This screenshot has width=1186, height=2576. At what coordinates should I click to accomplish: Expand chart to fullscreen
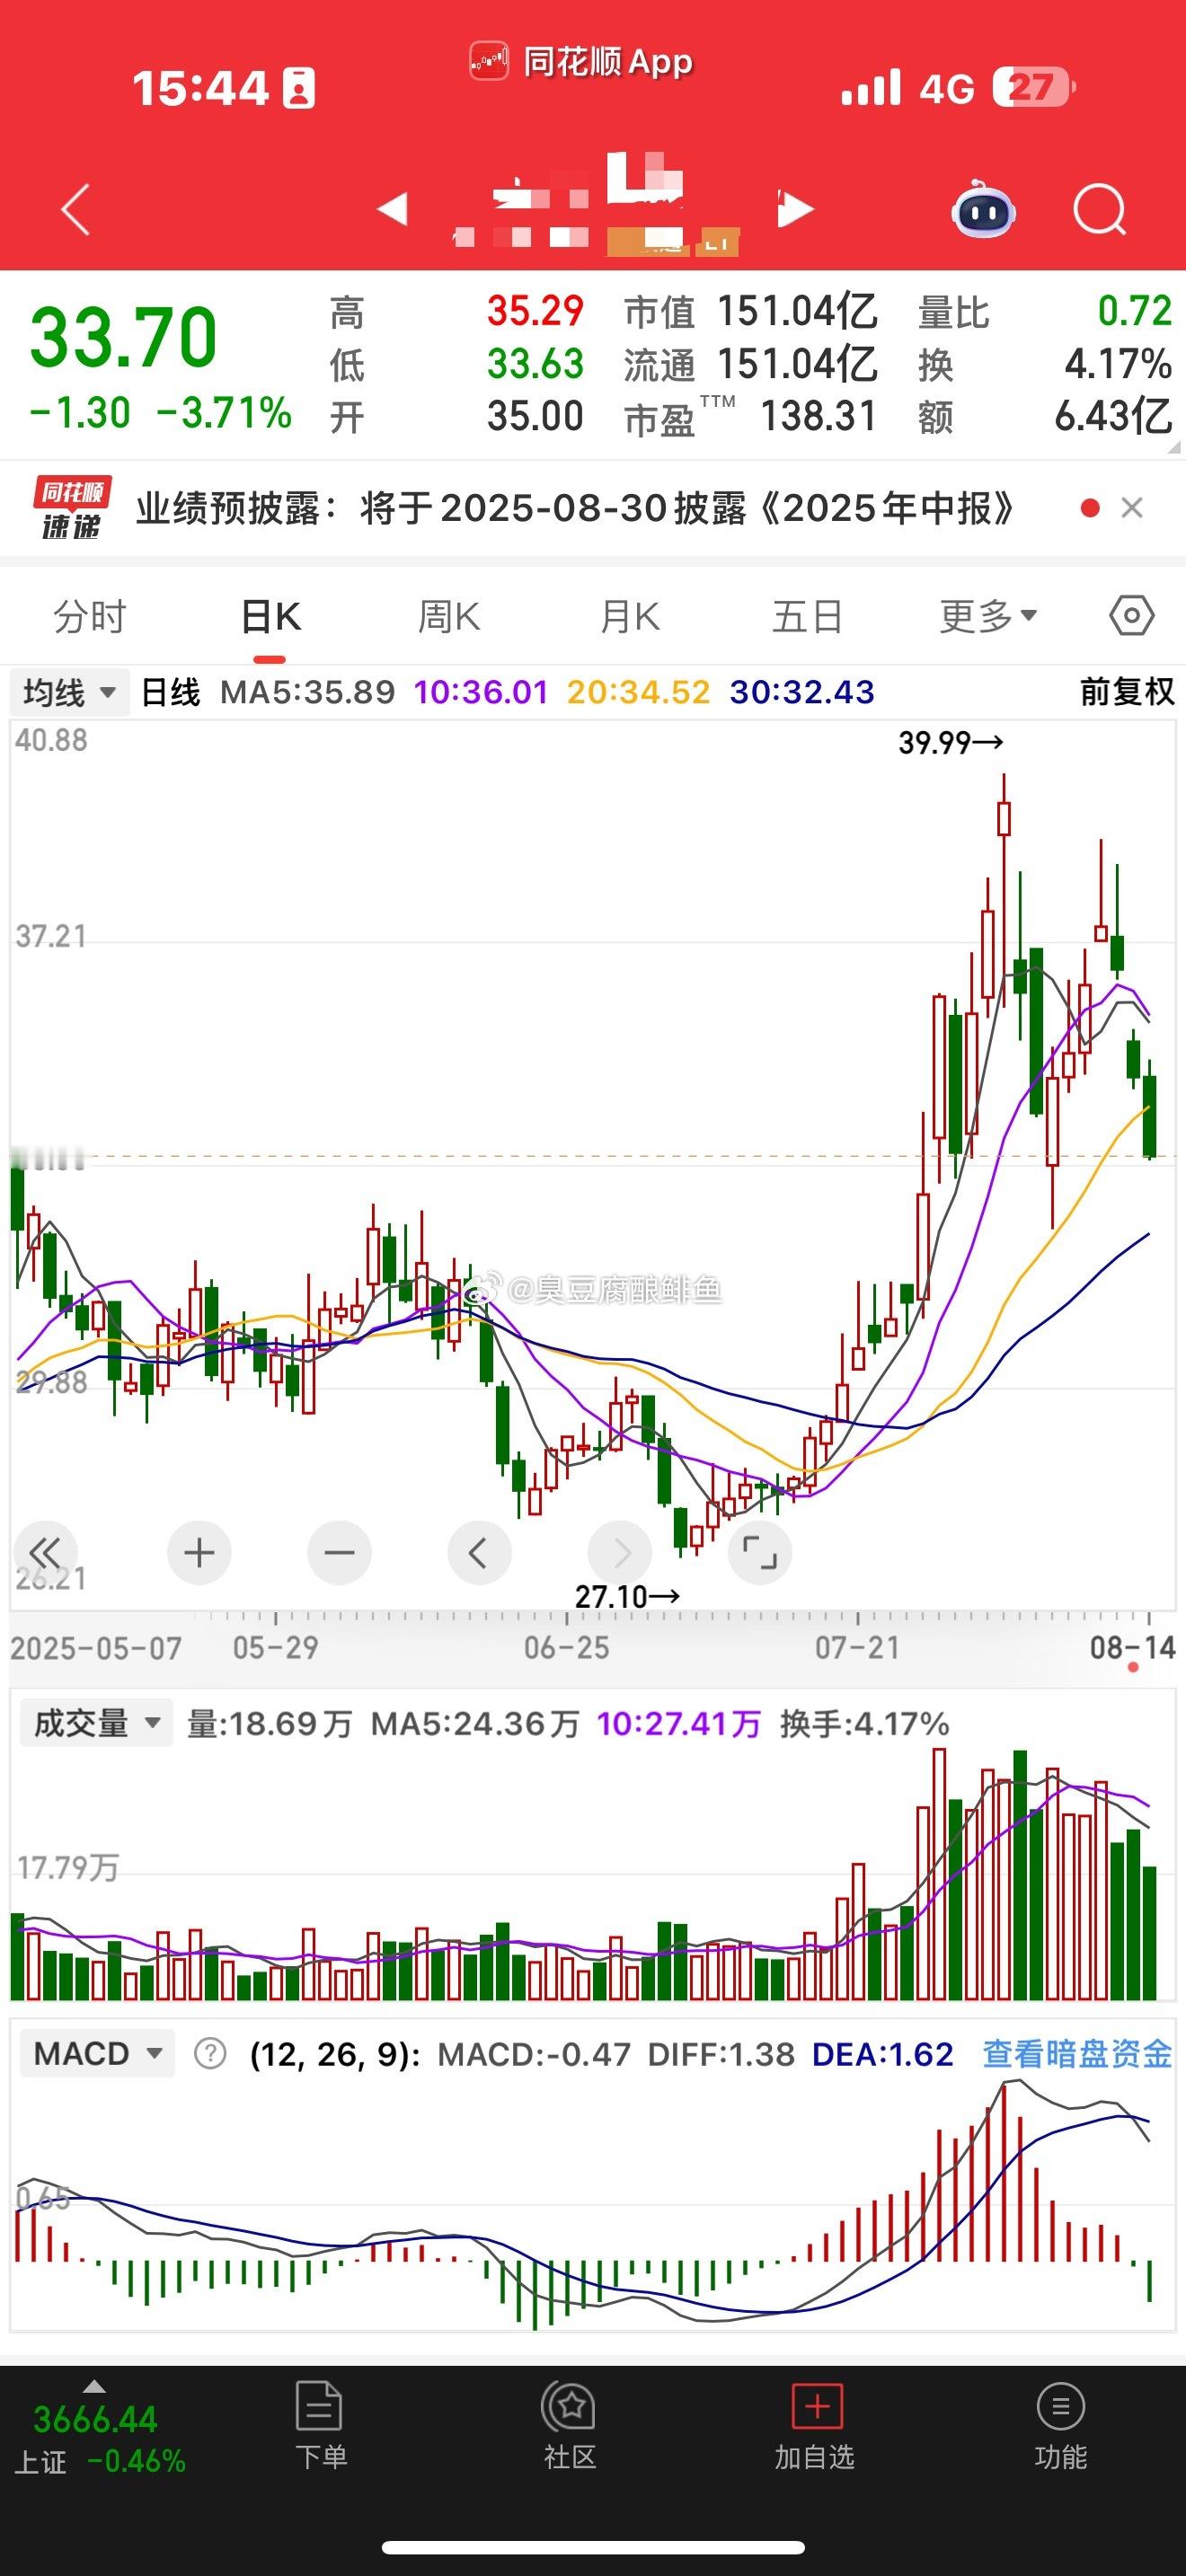(760, 1553)
